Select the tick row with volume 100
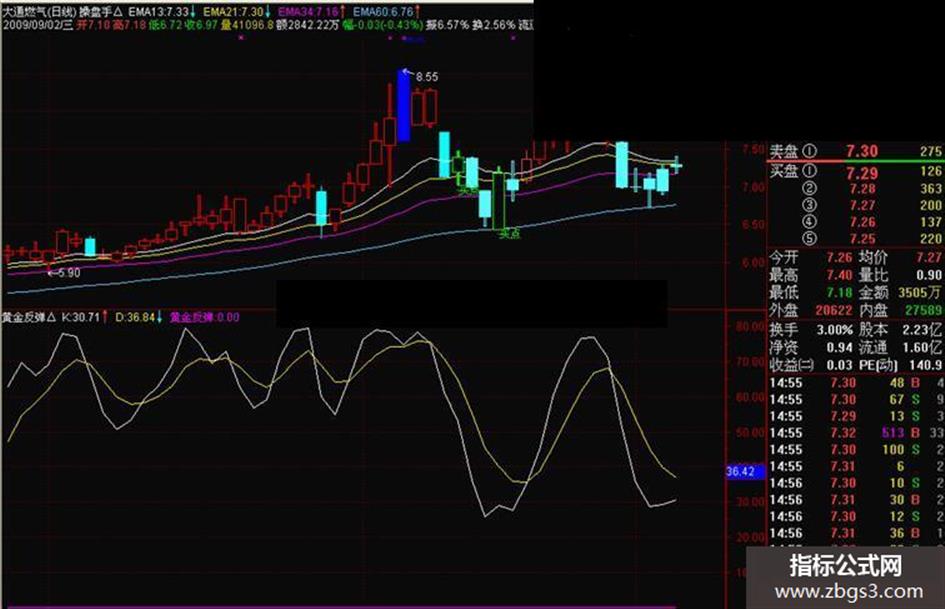Screen dimensions: 945x609 coord(856,450)
